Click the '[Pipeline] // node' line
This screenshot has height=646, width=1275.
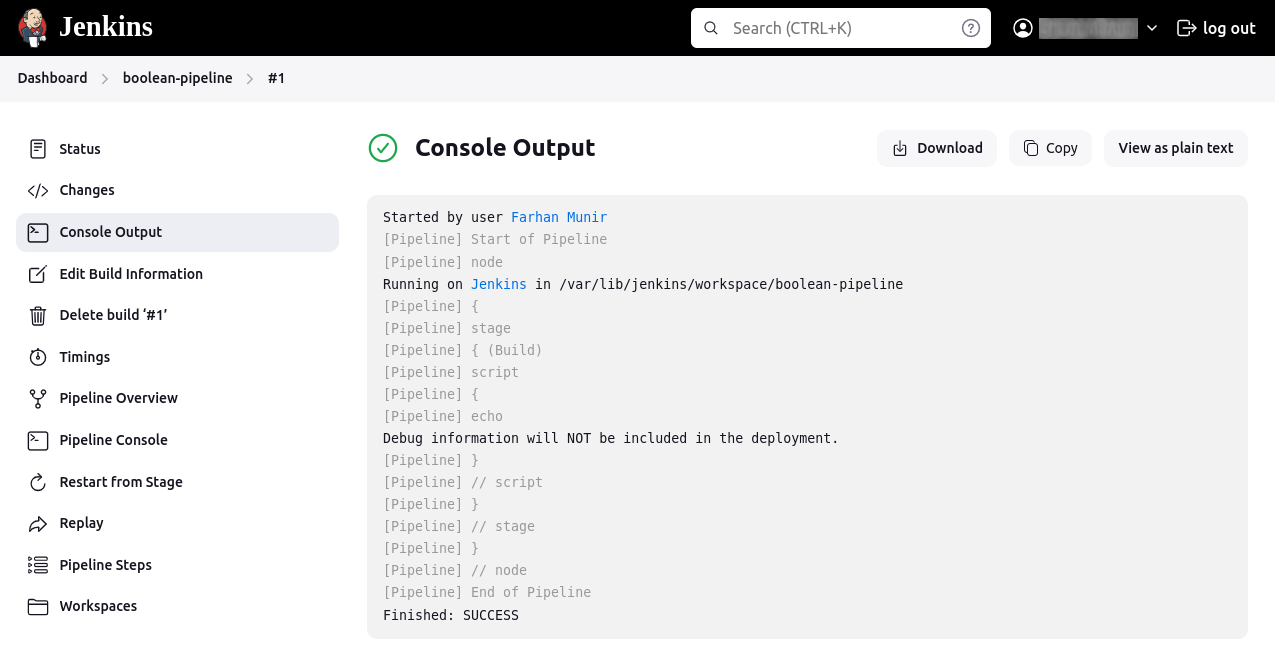point(455,570)
